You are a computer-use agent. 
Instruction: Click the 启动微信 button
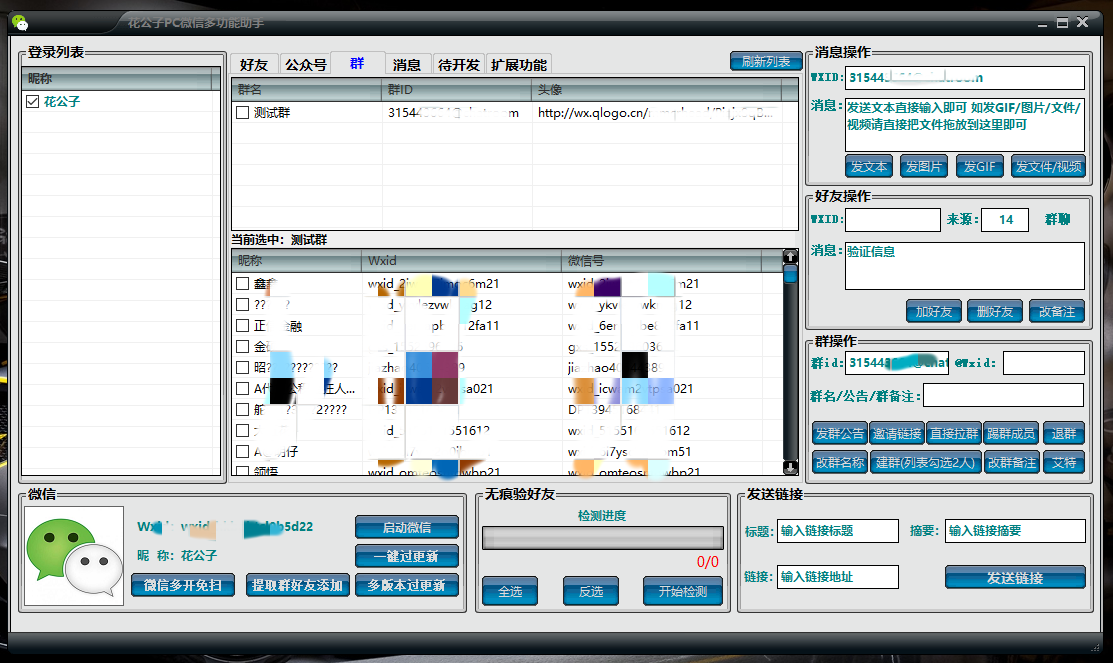pyautogui.click(x=407, y=527)
